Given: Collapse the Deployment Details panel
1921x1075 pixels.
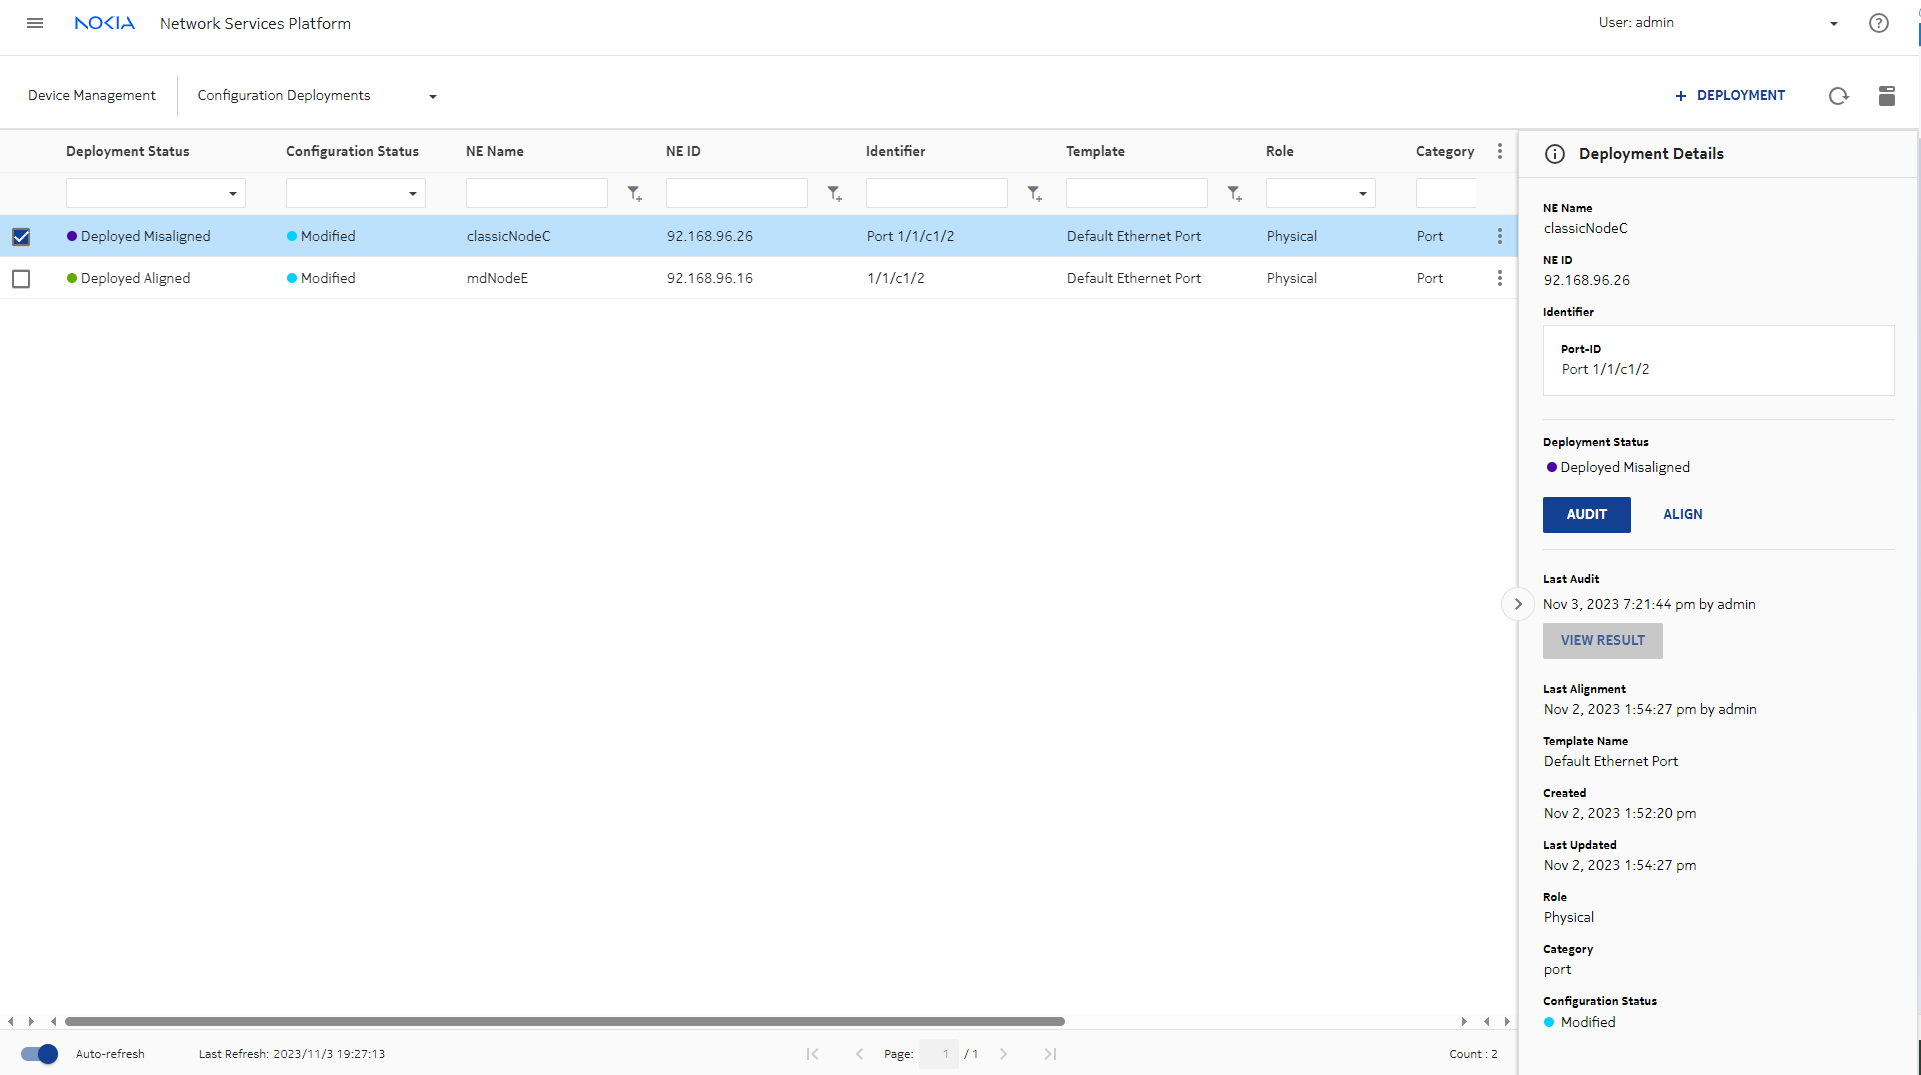Looking at the screenshot, I should [x=1517, y=604].
